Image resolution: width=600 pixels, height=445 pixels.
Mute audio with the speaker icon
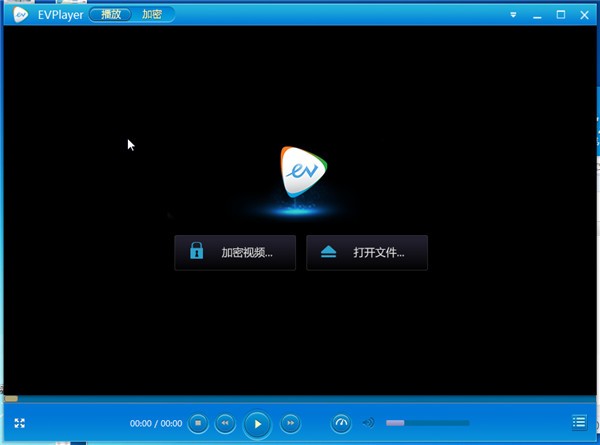coord(368,423)
